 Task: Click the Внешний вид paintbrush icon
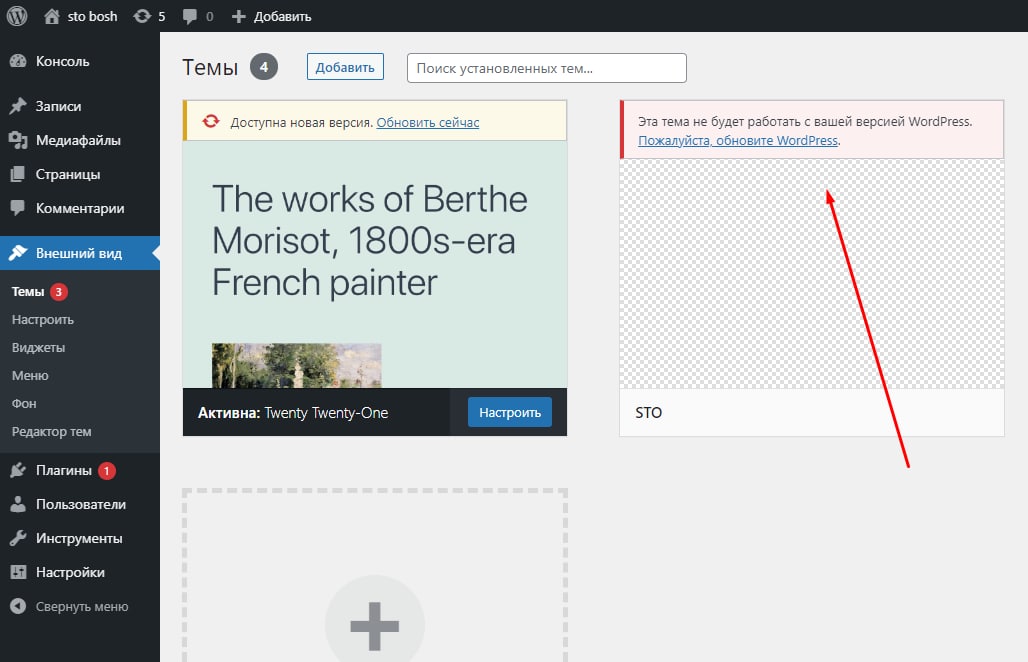(x=18, y=253)
